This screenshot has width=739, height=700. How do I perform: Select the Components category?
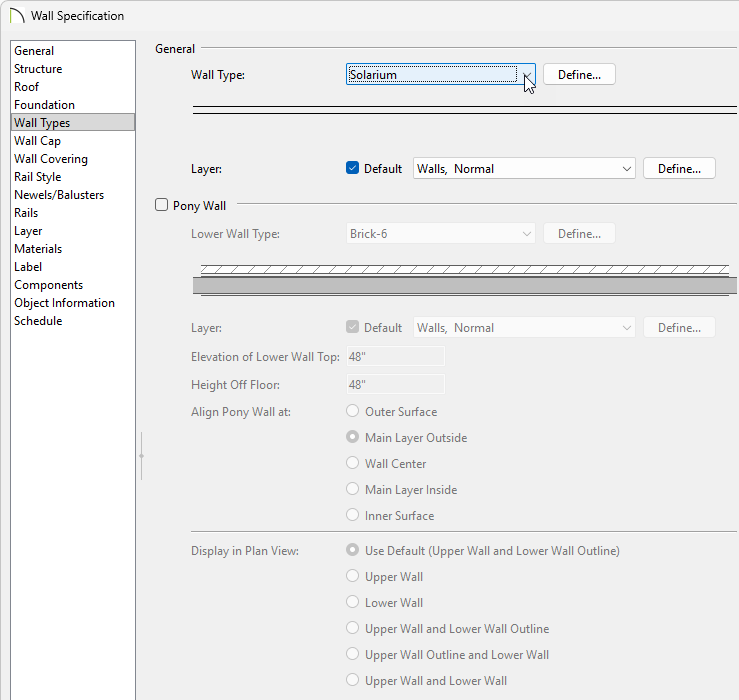click(48, 285)
